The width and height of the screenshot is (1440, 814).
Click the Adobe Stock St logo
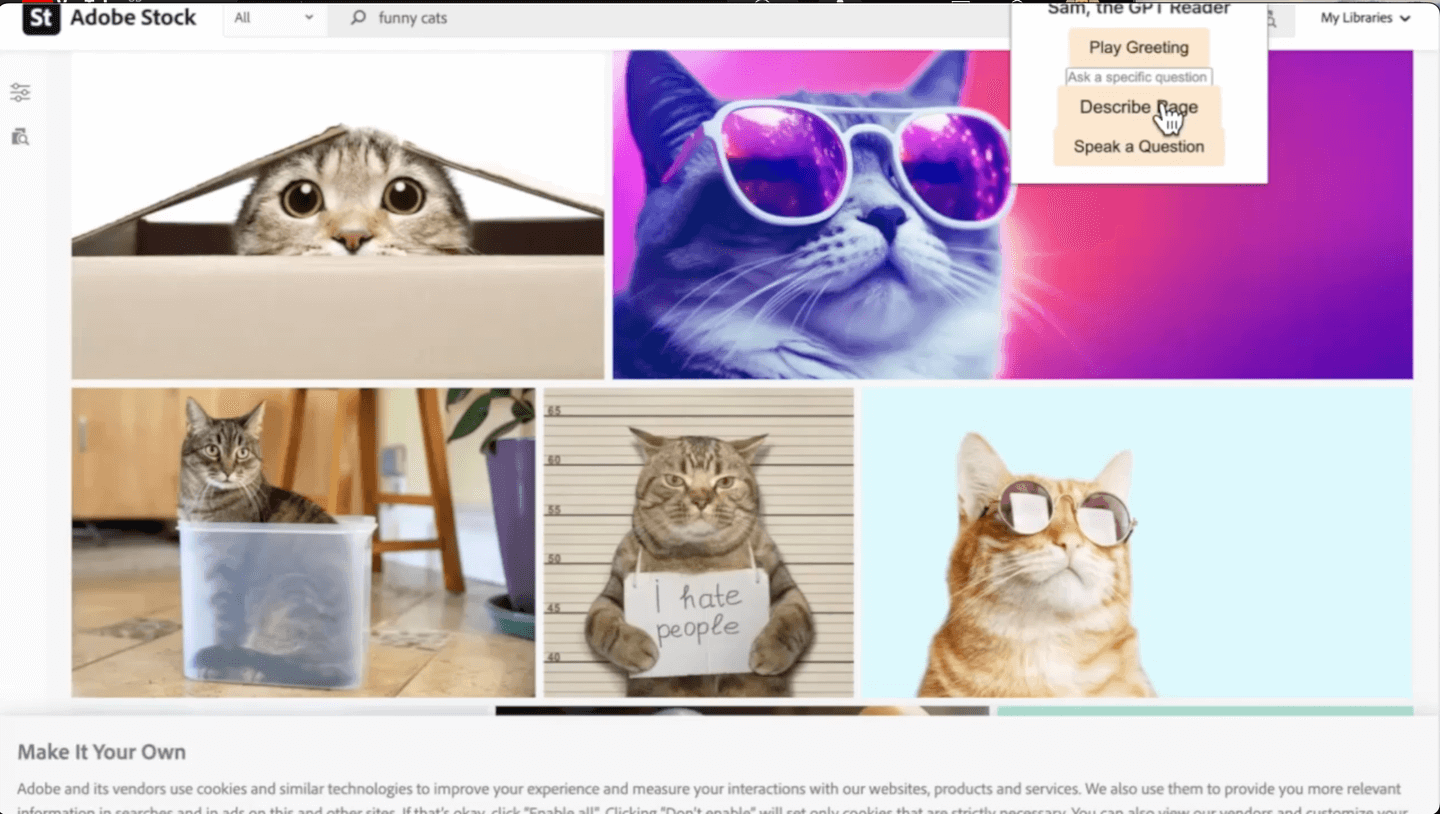pyautogui.click(x=40, y=17)
